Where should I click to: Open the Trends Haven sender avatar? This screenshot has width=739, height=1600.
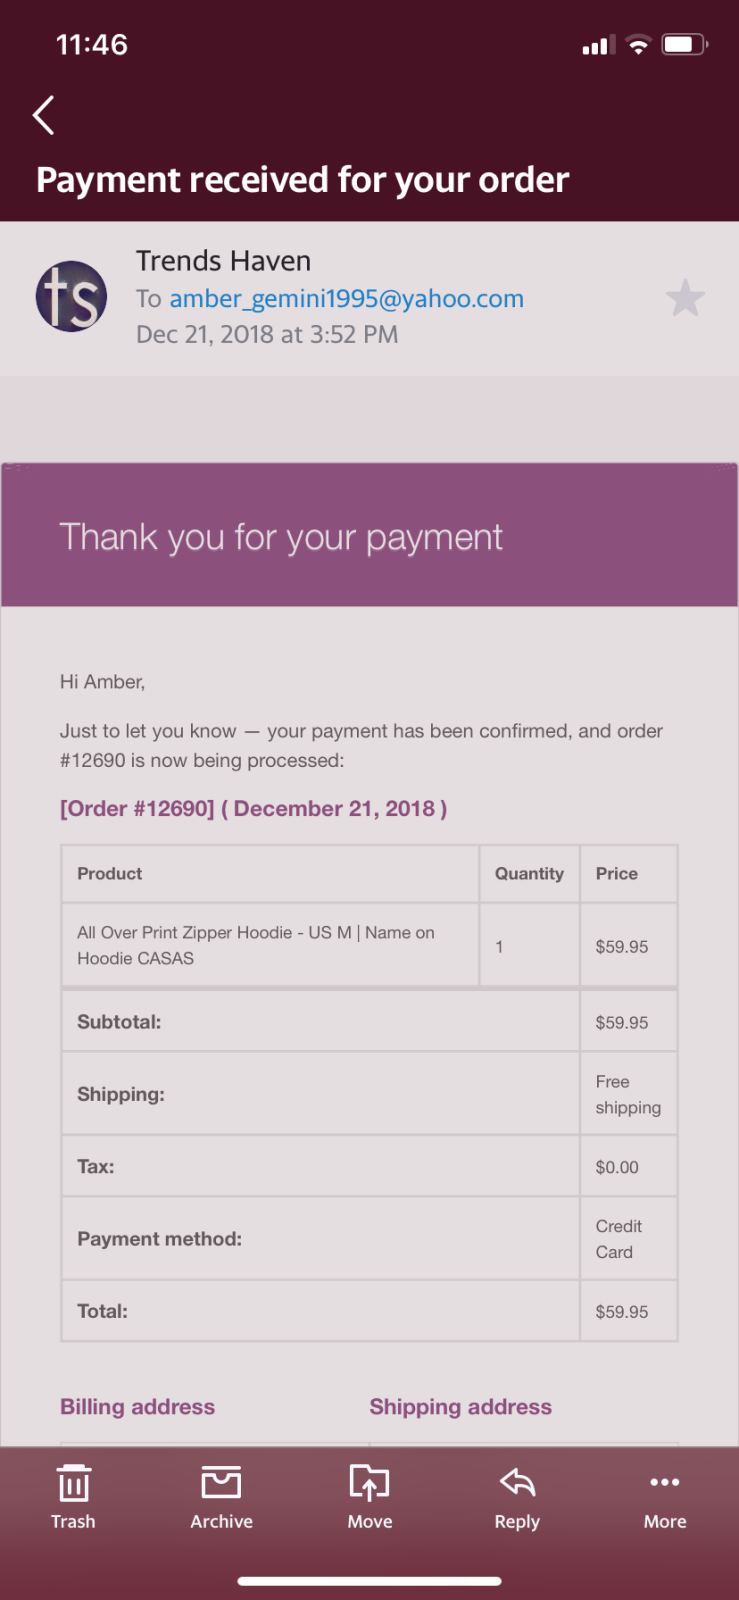coord(72,297)
